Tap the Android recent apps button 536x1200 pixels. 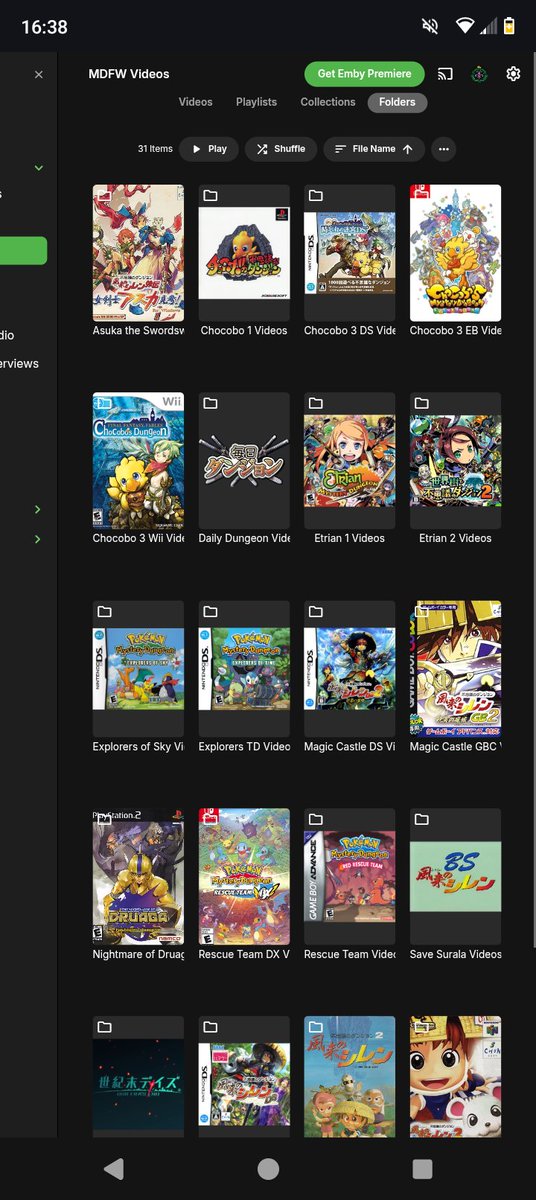pyautogui.click(x=422, y=1169)
